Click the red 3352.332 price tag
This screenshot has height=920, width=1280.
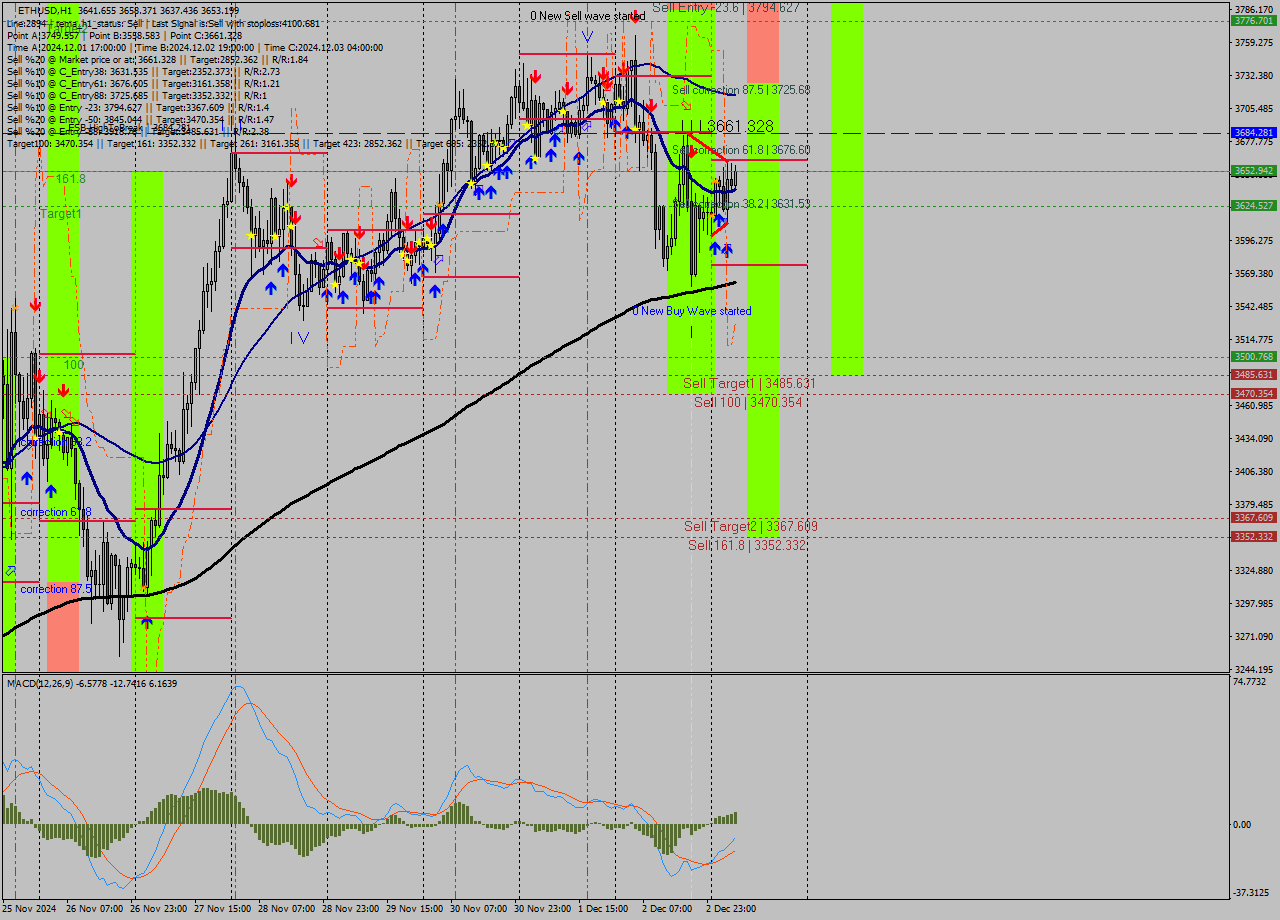coord(1254,537)
